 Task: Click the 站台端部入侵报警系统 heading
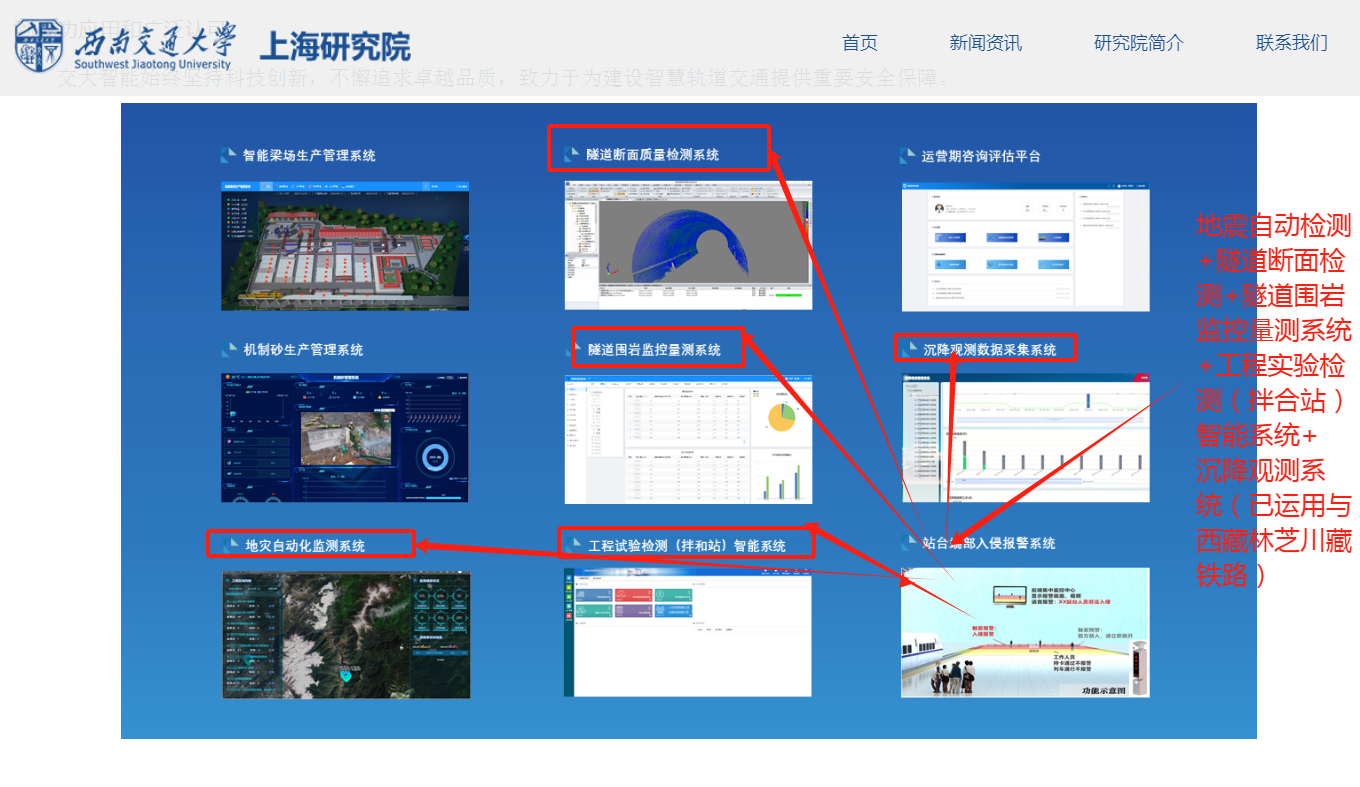coord(989,543)
